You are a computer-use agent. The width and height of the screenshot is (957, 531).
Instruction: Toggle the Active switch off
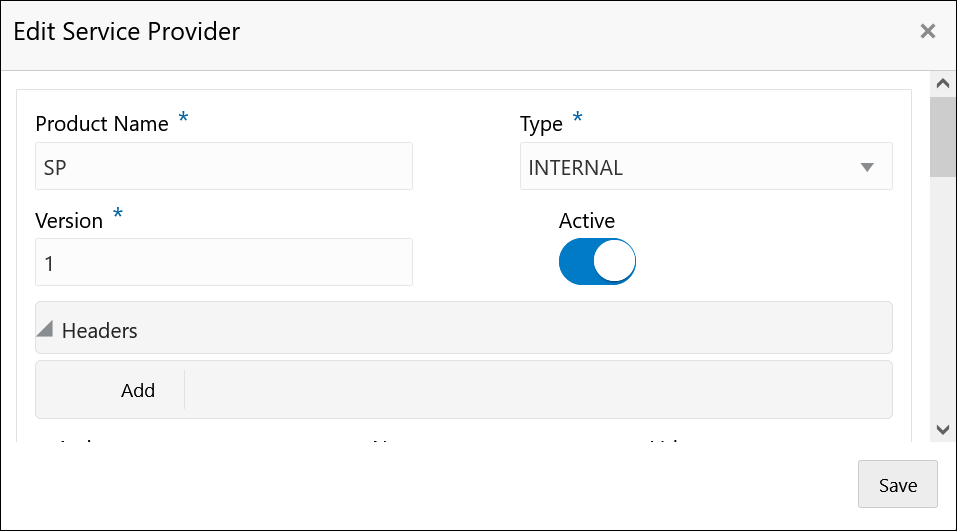(x=597, y=261)
